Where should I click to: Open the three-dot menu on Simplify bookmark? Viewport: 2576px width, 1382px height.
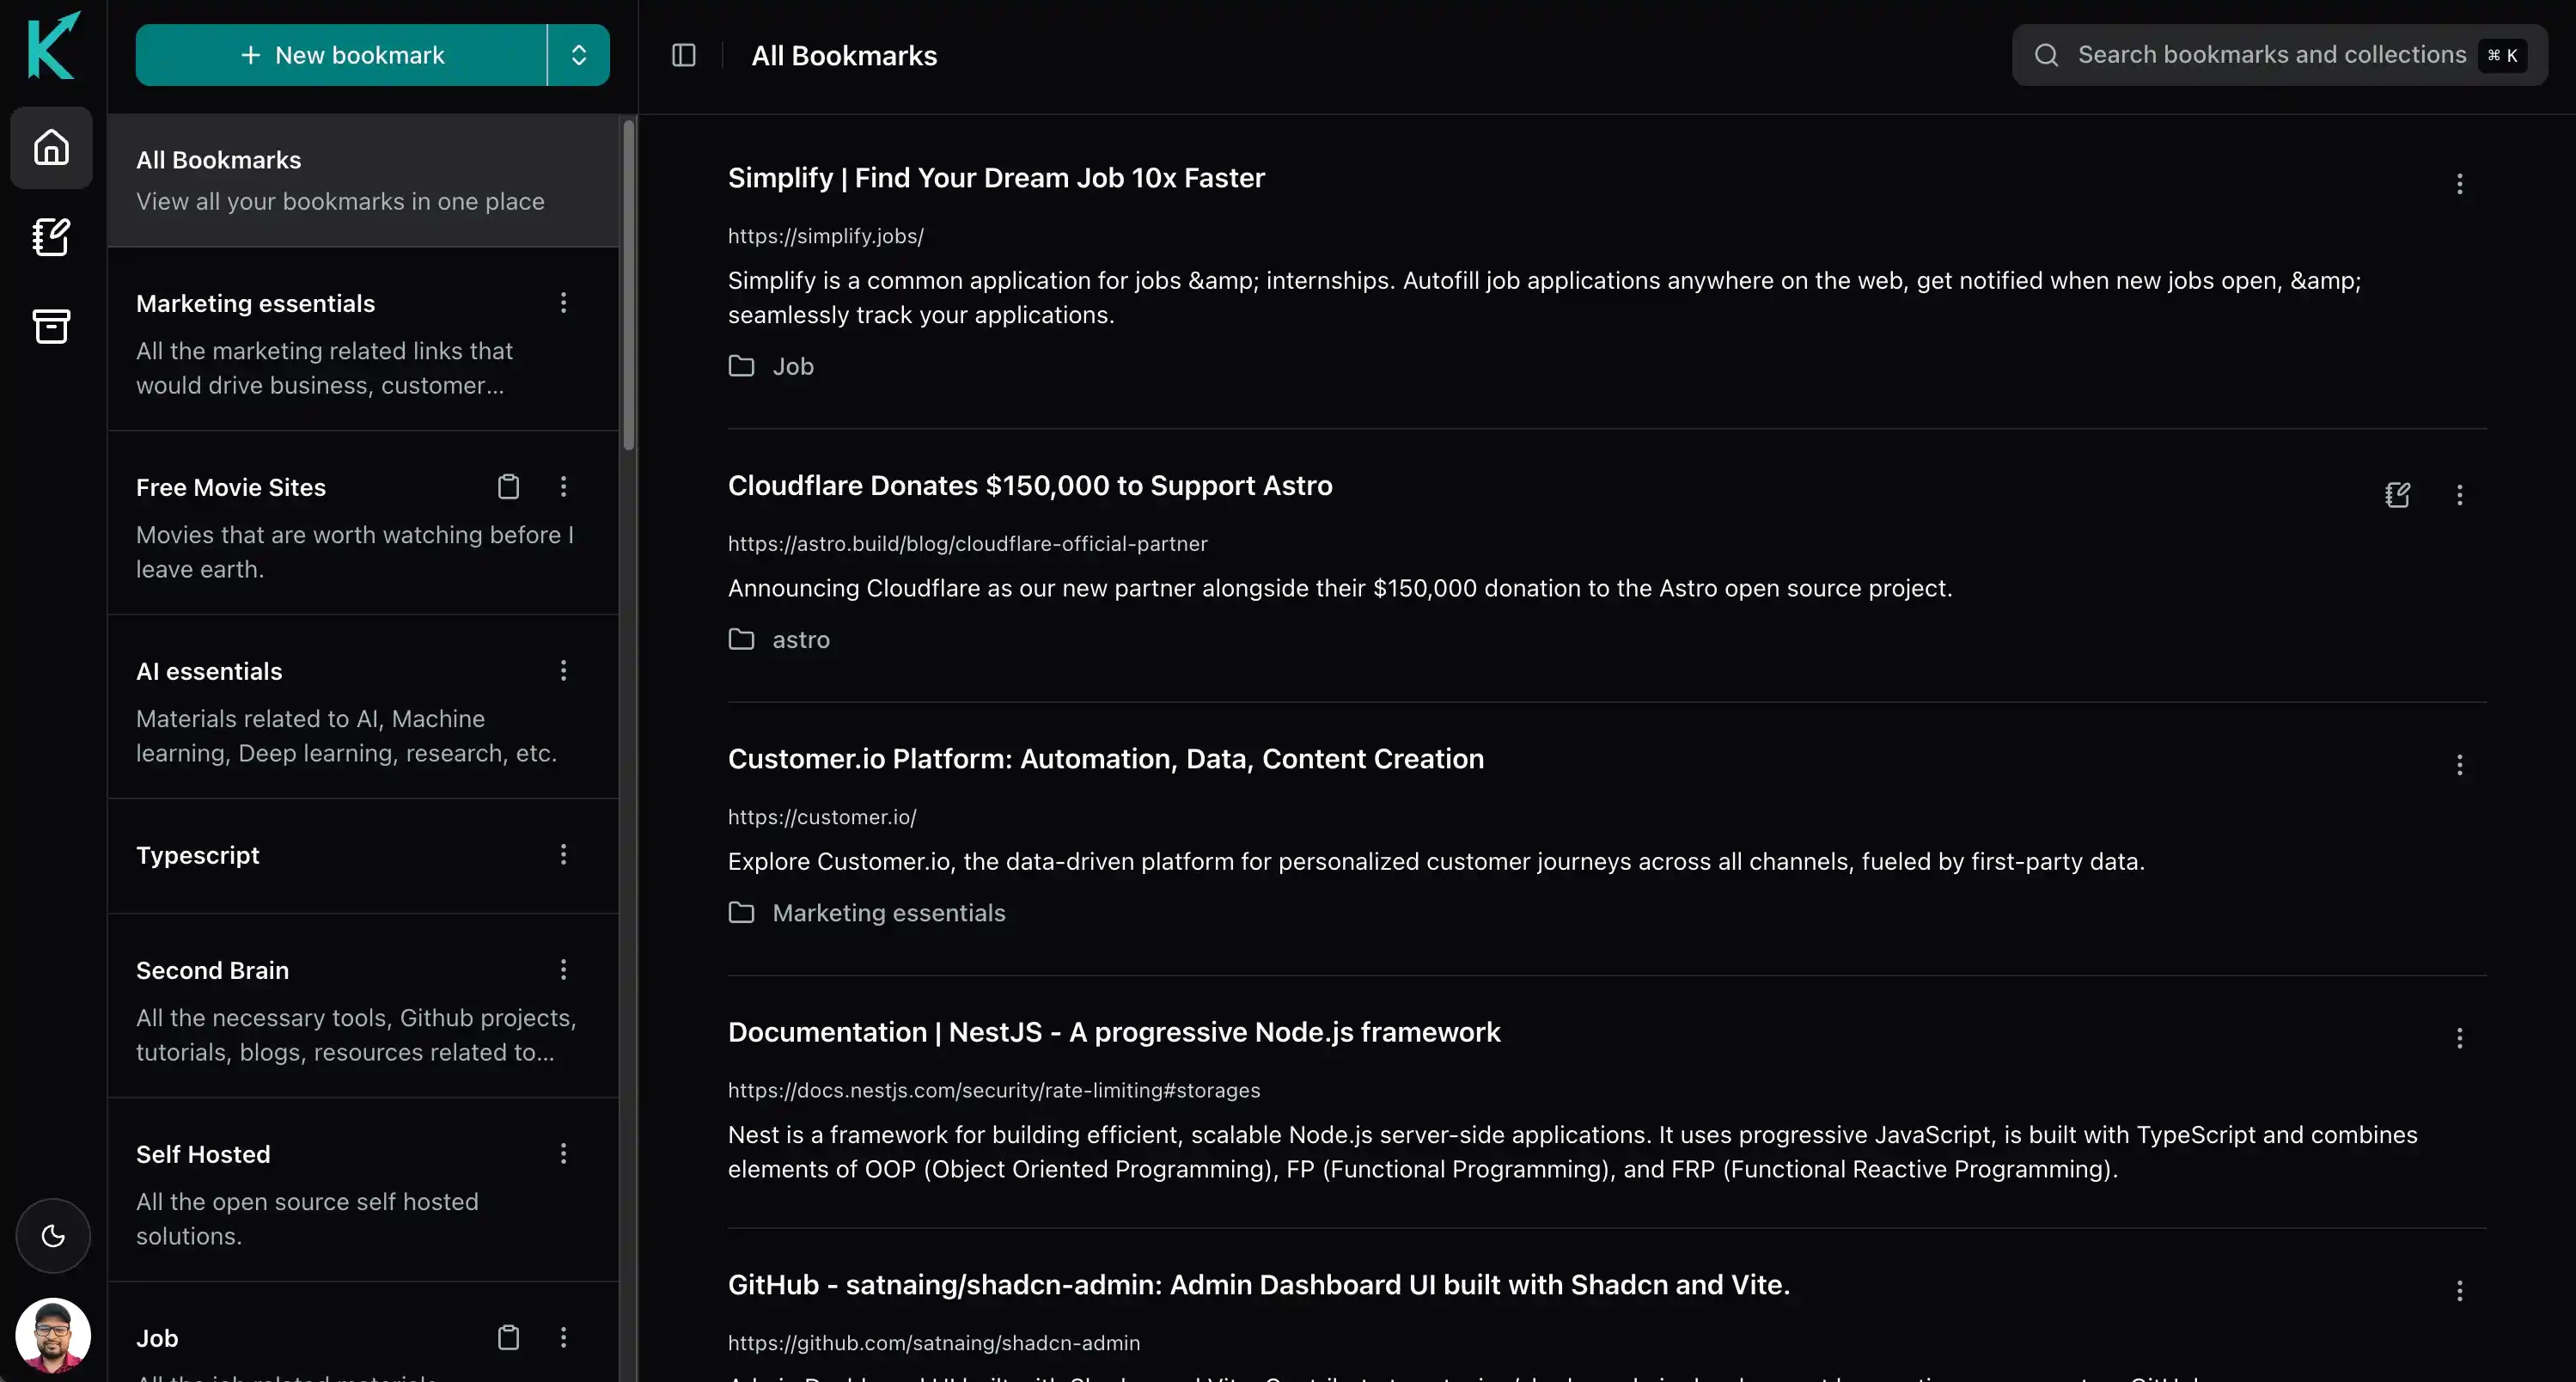tap(2460, 183)
